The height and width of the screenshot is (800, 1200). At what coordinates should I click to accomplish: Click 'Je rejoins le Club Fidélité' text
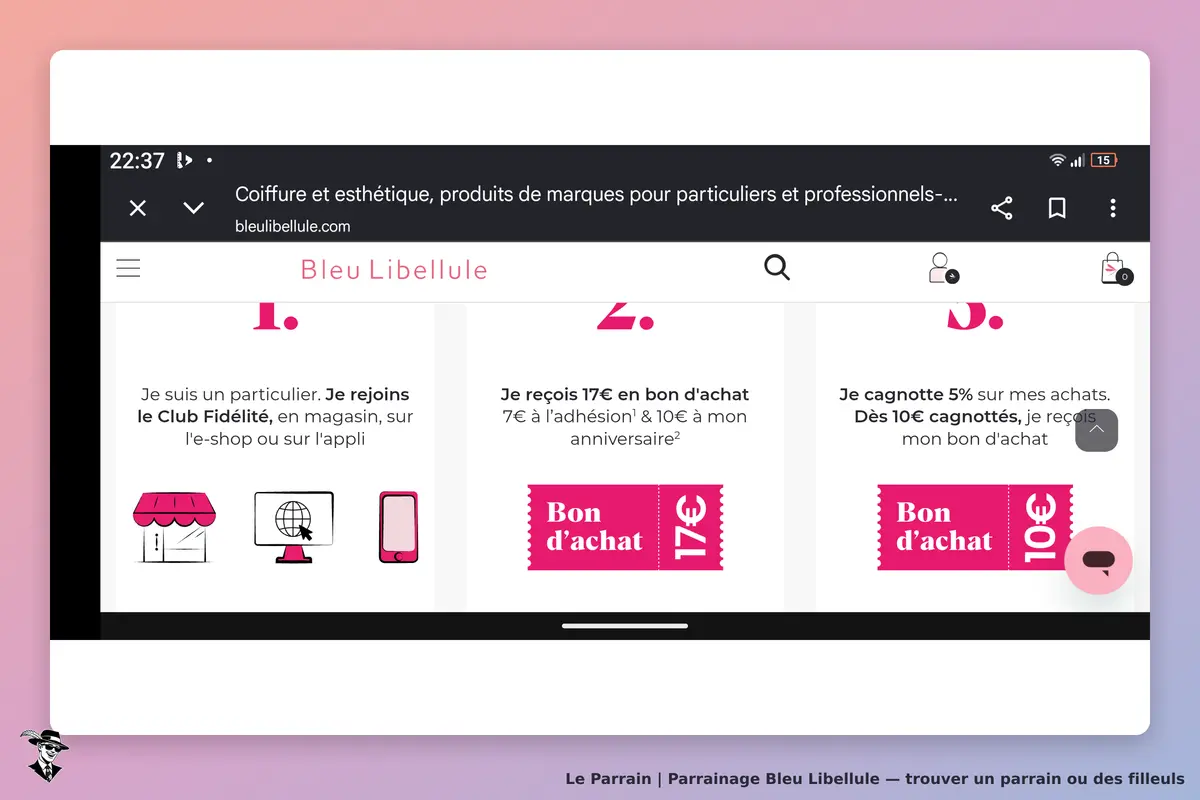[x=274, y=405]
